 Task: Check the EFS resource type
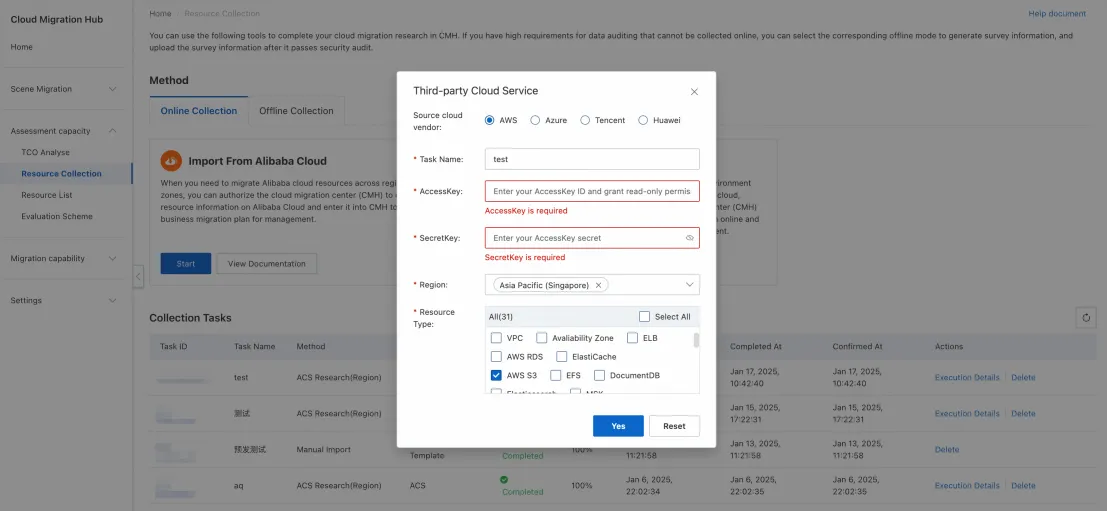556,375
